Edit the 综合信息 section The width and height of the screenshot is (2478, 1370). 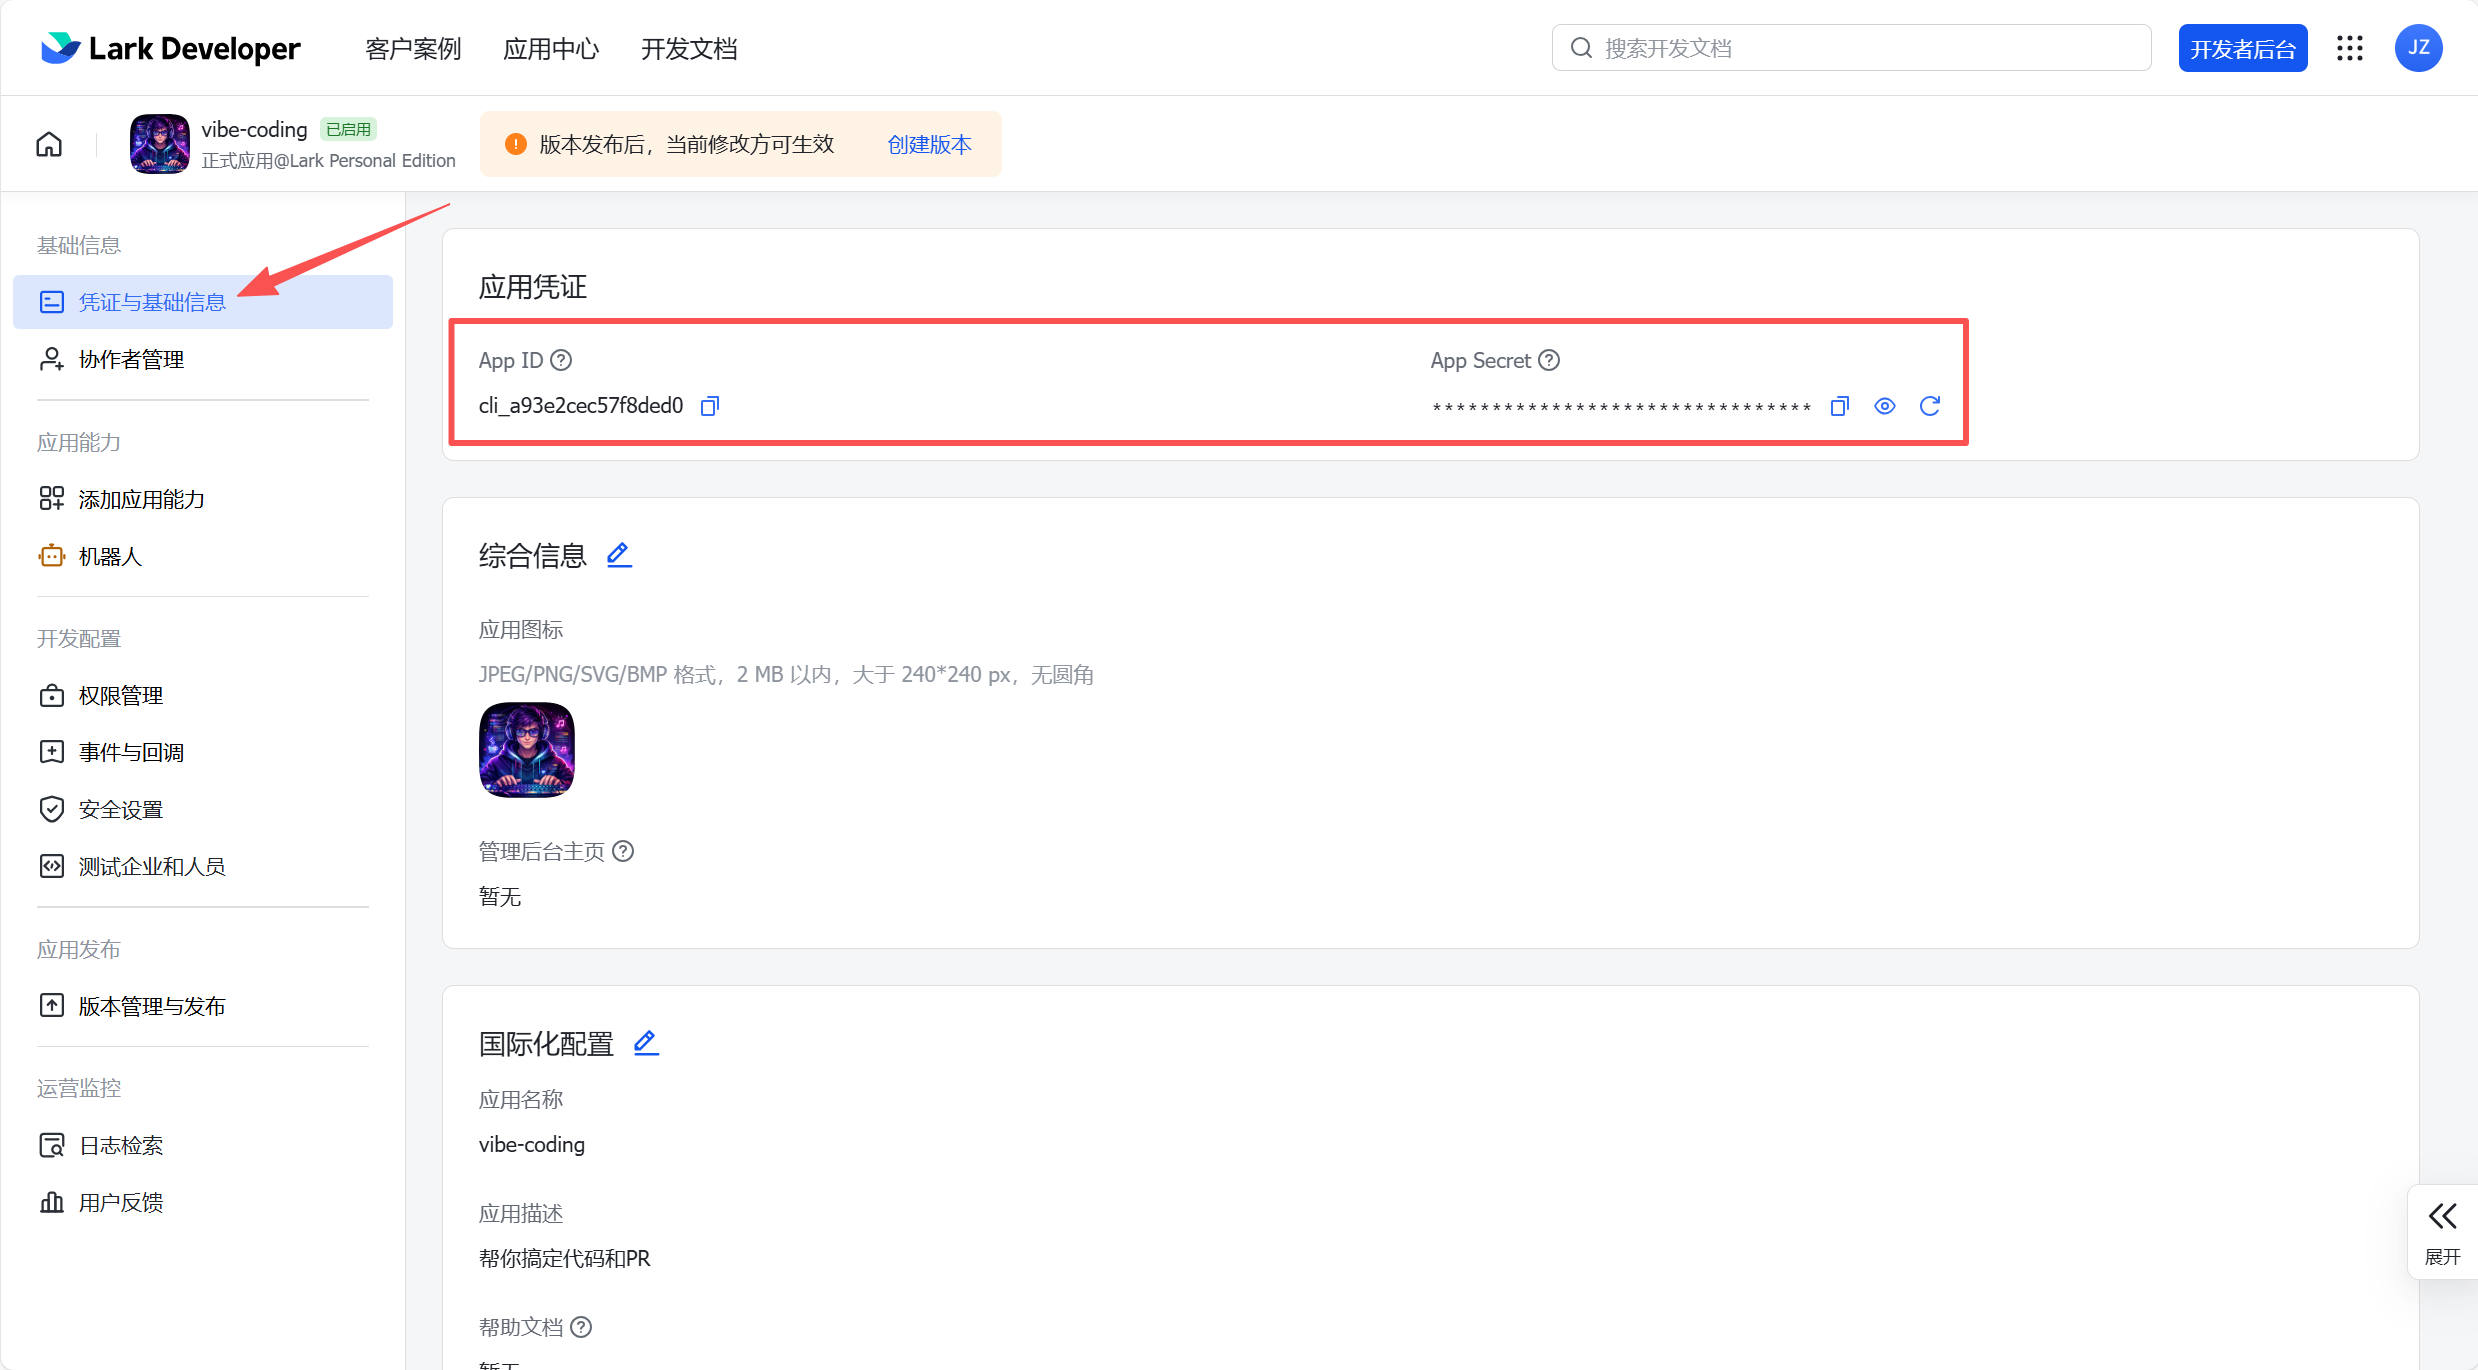[619, 554]
